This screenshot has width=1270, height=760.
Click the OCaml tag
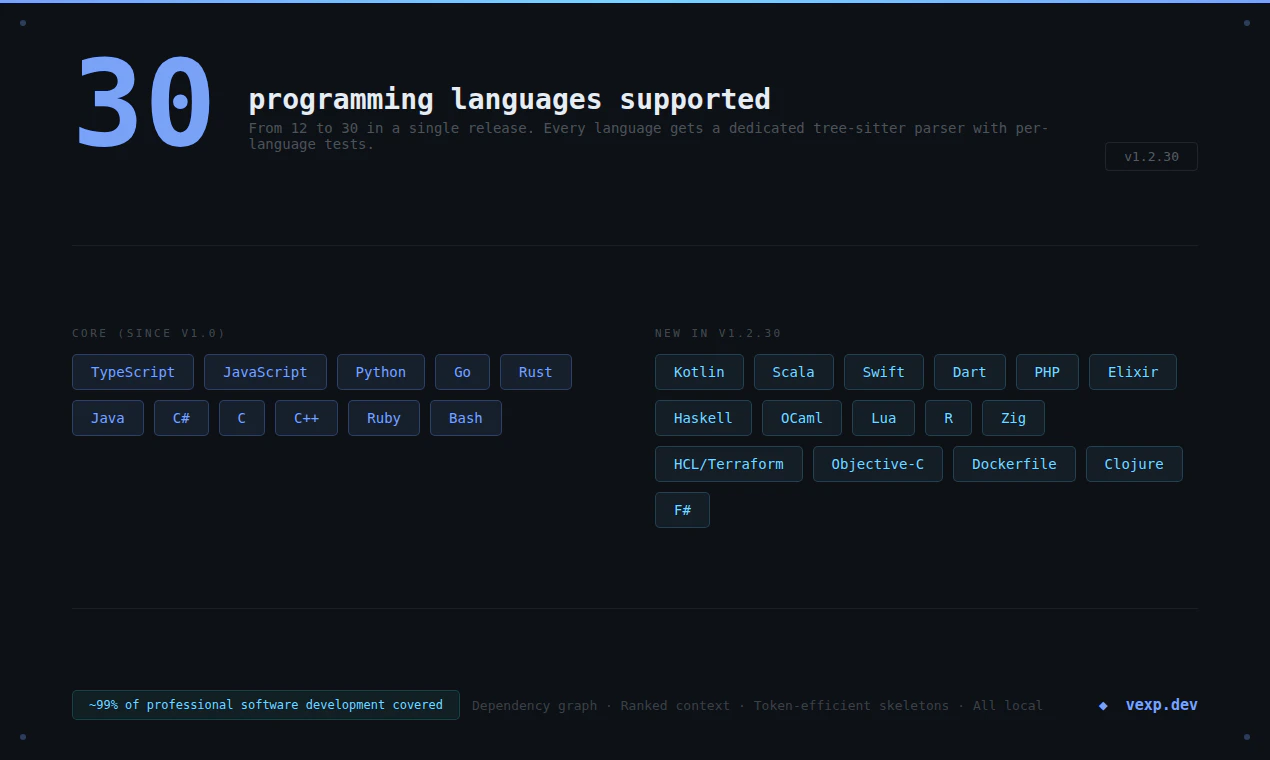[802, 418]
